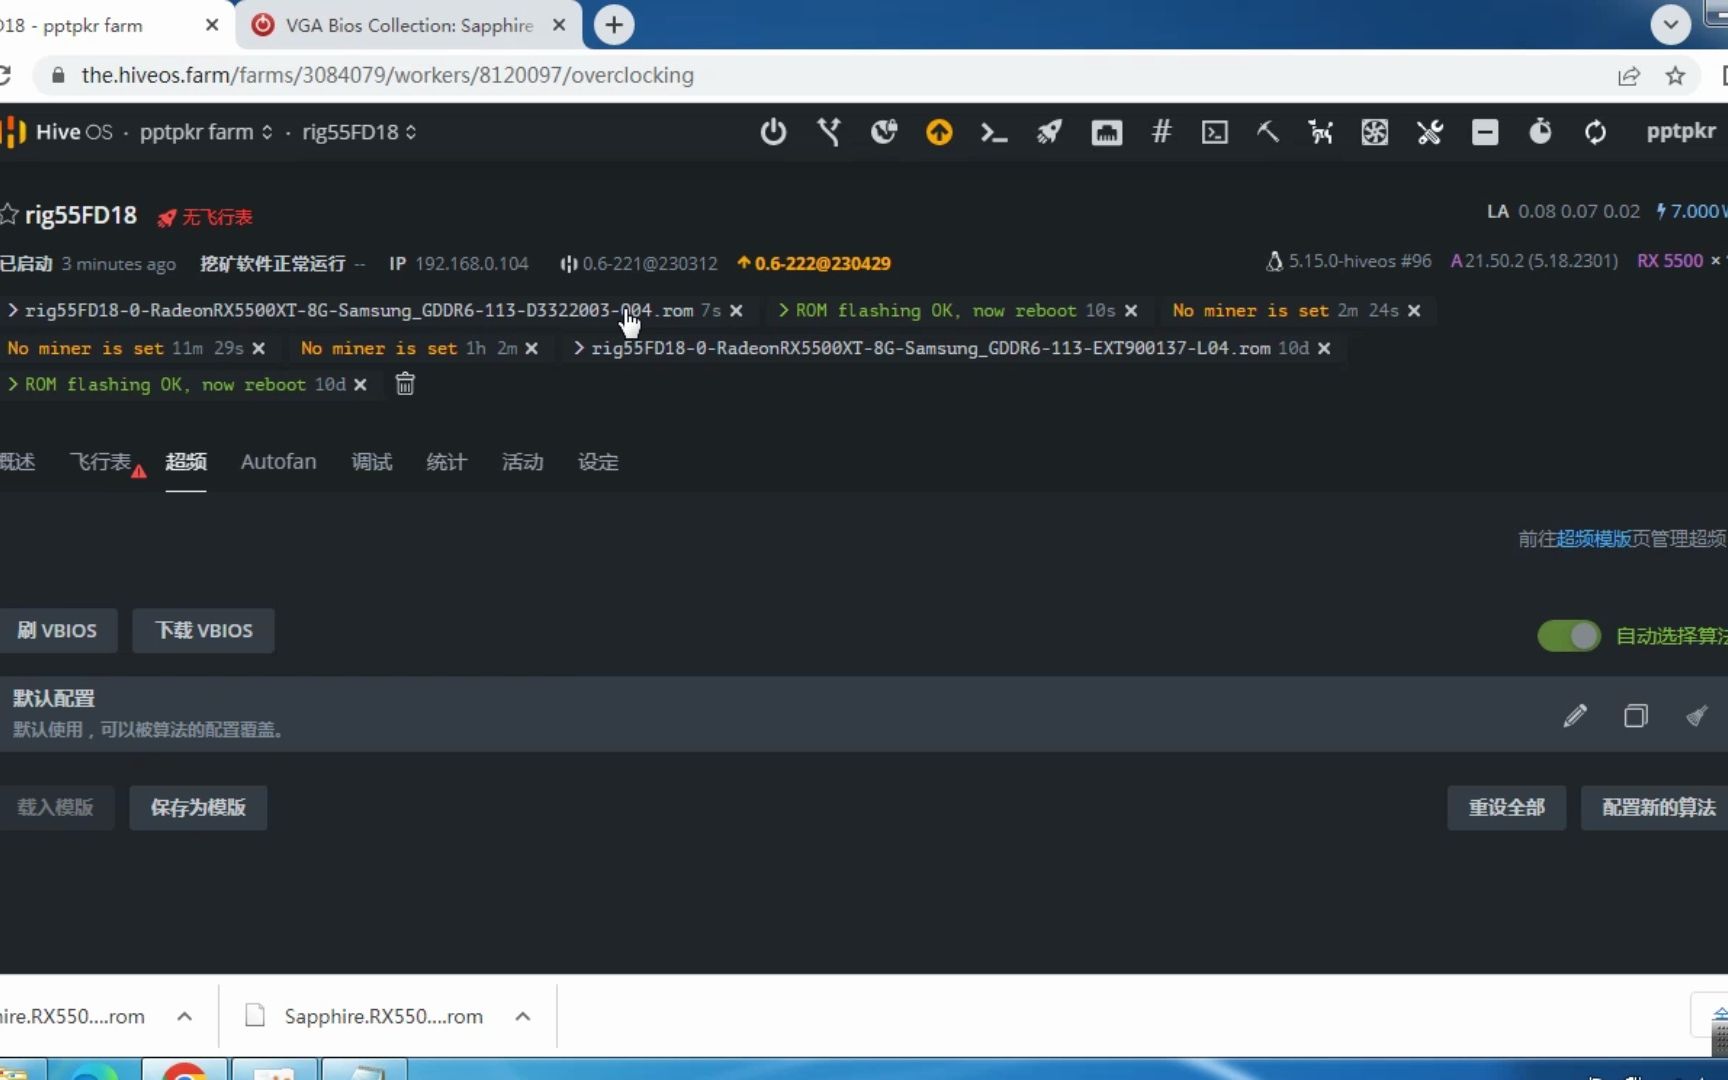Open the rig55FD18 worker selector dropdown

tap(359, 132)
